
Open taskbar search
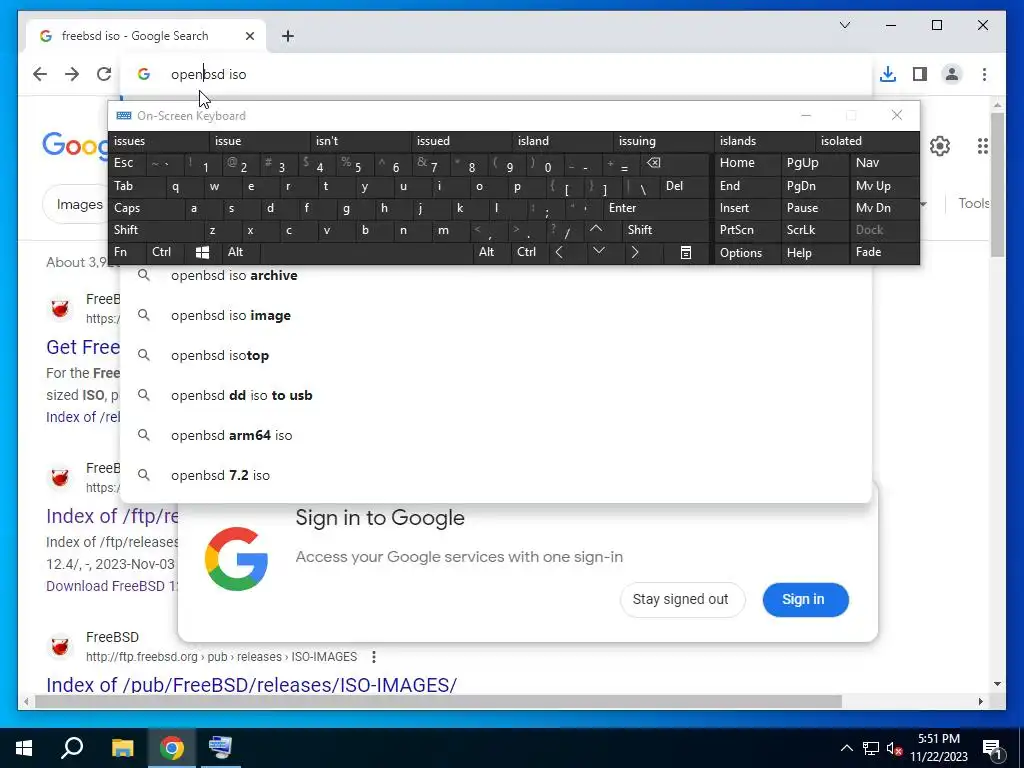pyautogui.click(x=72, y=748)
